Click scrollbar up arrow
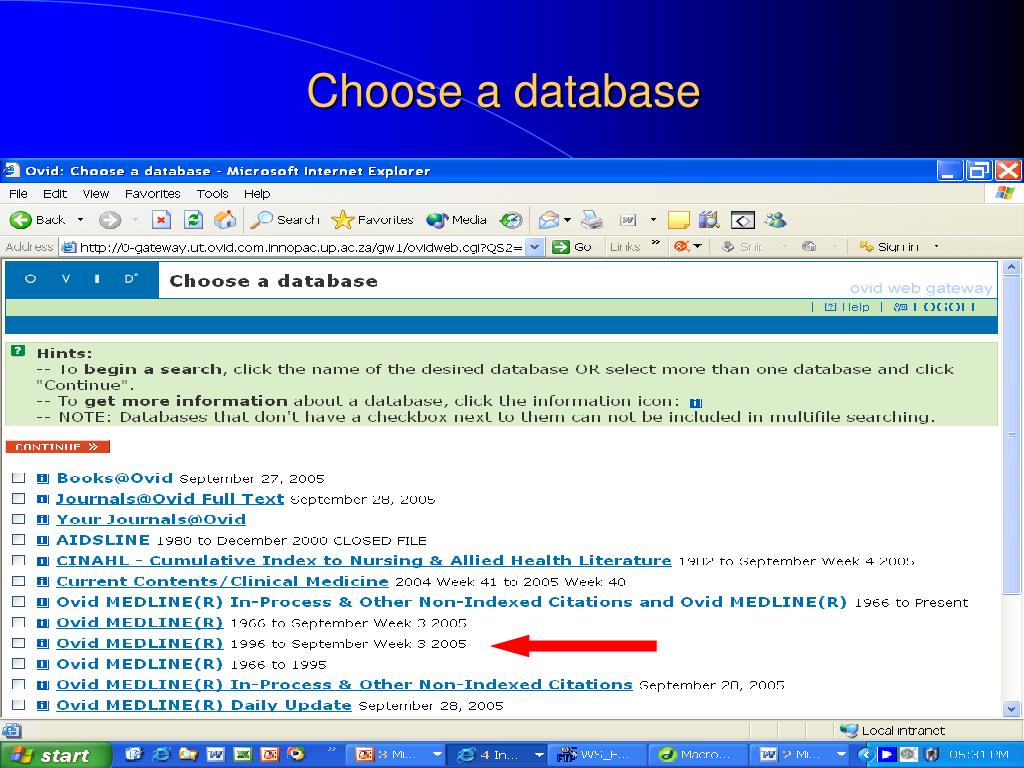 (1011, 267)
